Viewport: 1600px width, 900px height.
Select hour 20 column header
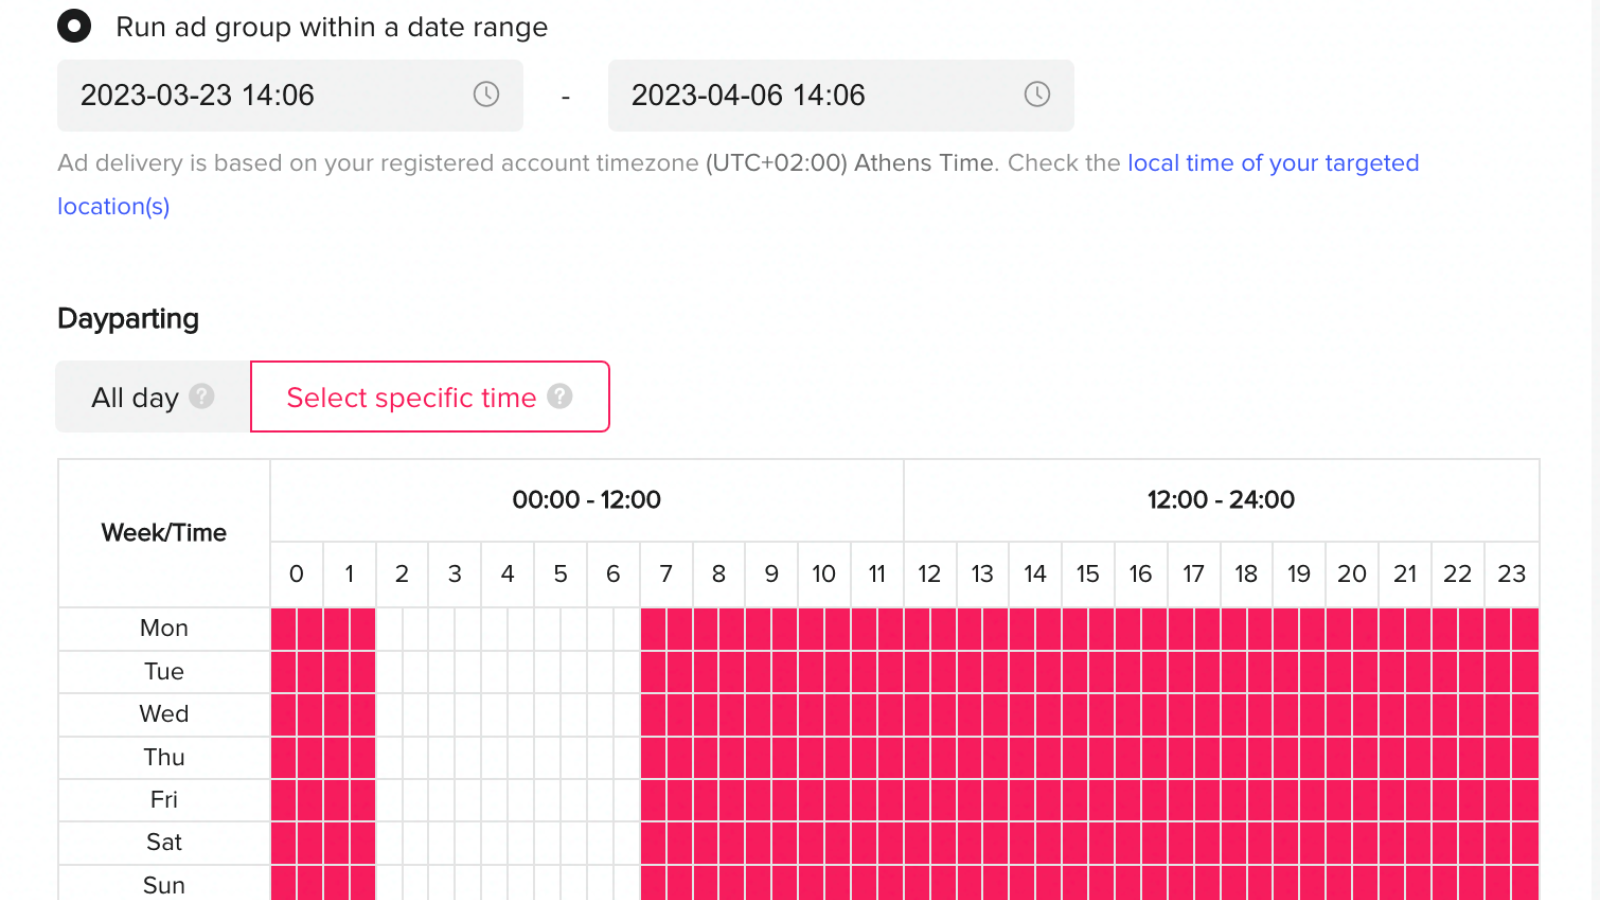[1352, 574]
